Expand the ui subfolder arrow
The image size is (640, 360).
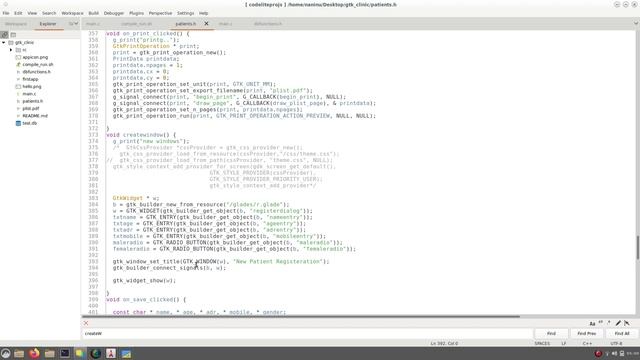(11, 50)
